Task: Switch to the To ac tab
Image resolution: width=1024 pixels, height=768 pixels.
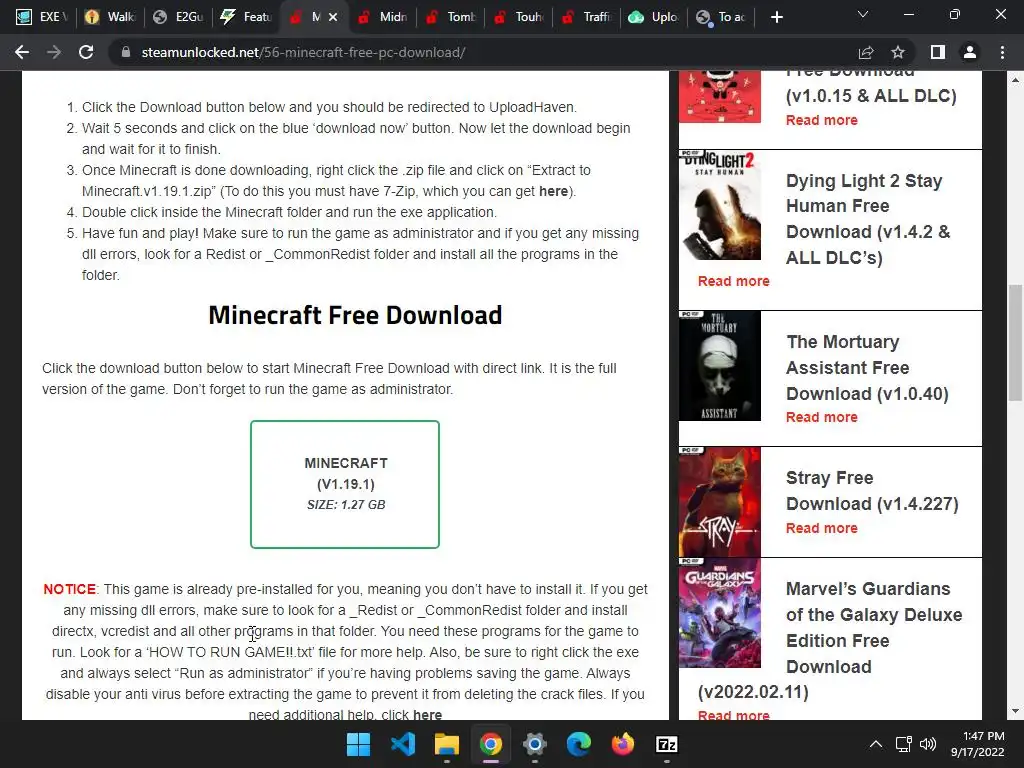Action: [721, 17]
